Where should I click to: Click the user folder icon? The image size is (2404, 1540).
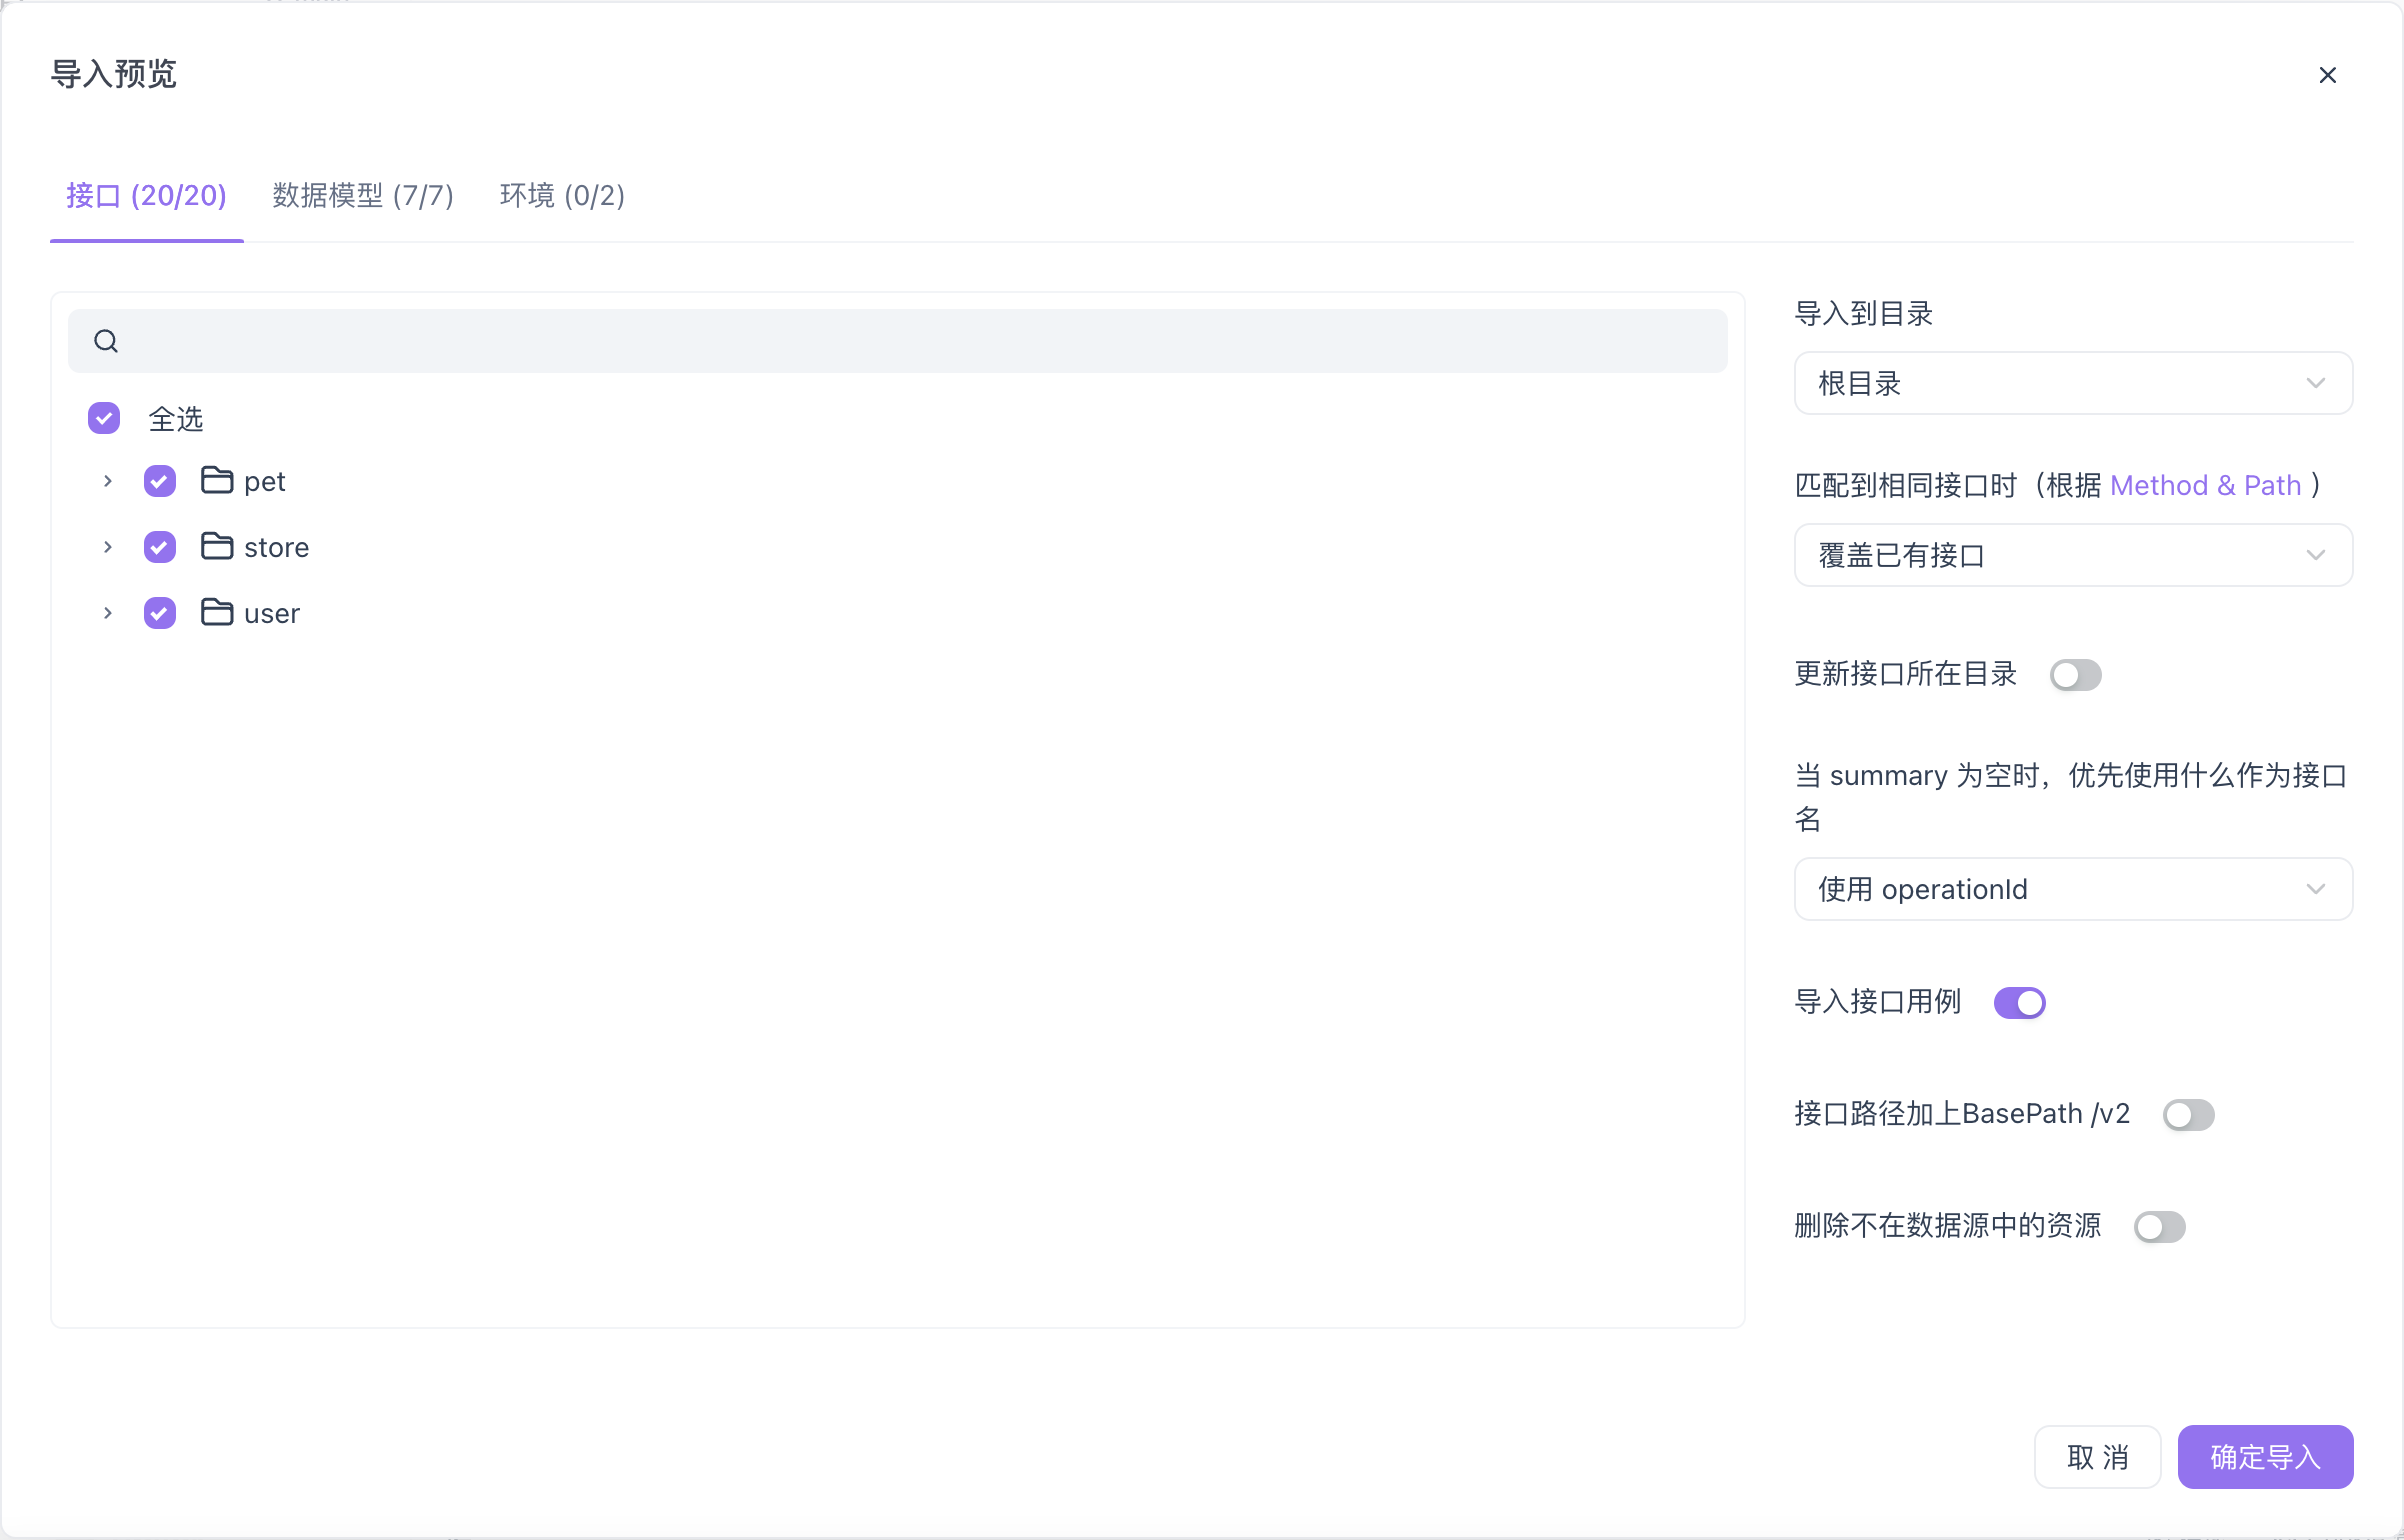(x=216, y=613)
